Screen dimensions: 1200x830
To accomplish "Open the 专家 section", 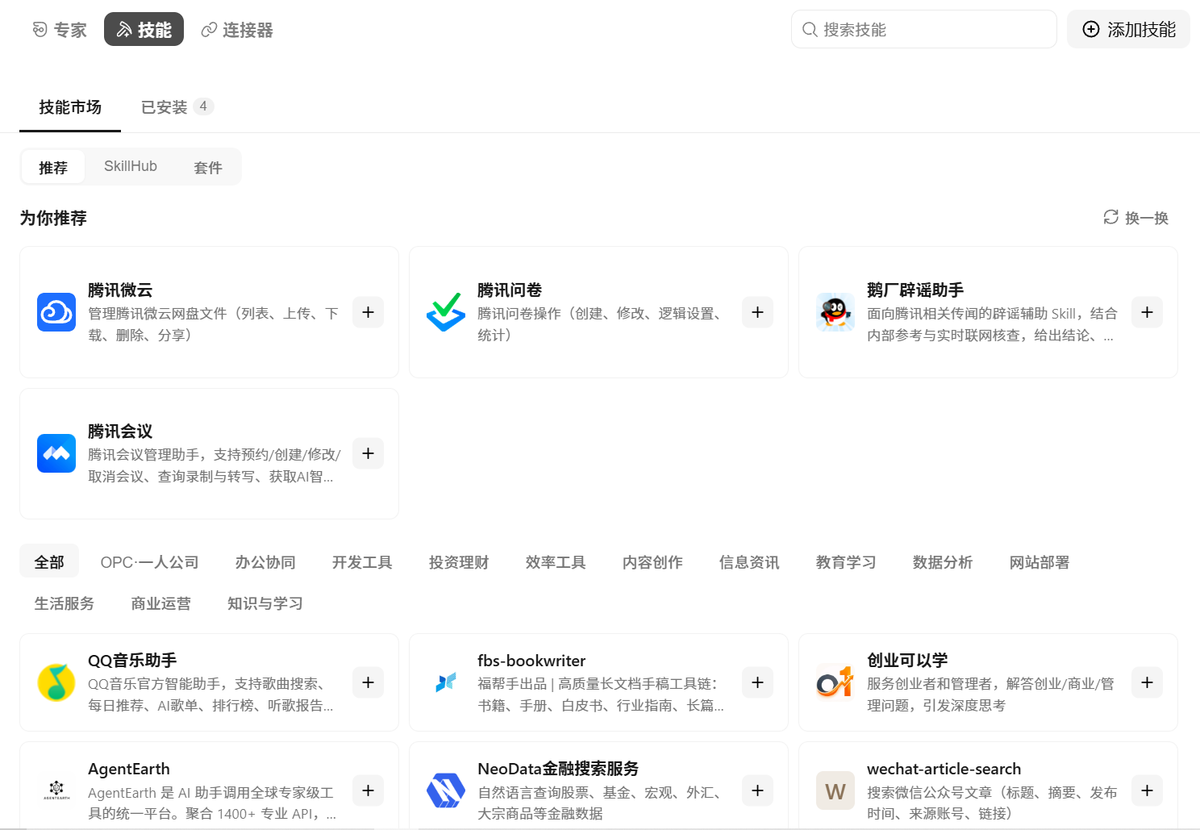I will click(60, 30).
